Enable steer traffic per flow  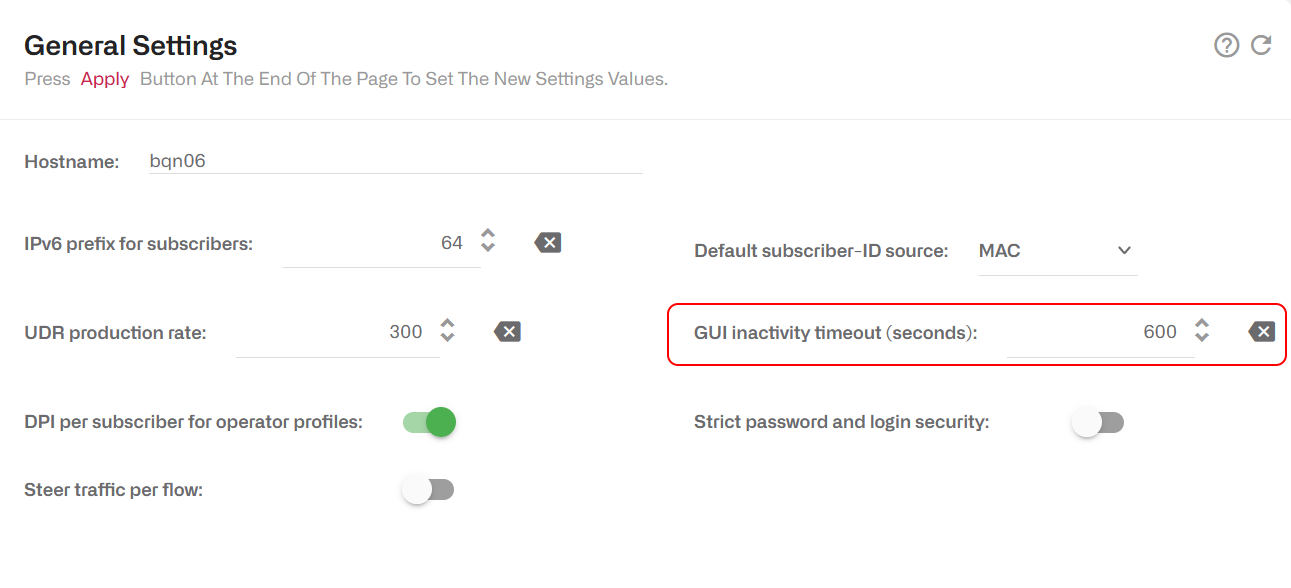pyautogui.click(x=428, y=489)
